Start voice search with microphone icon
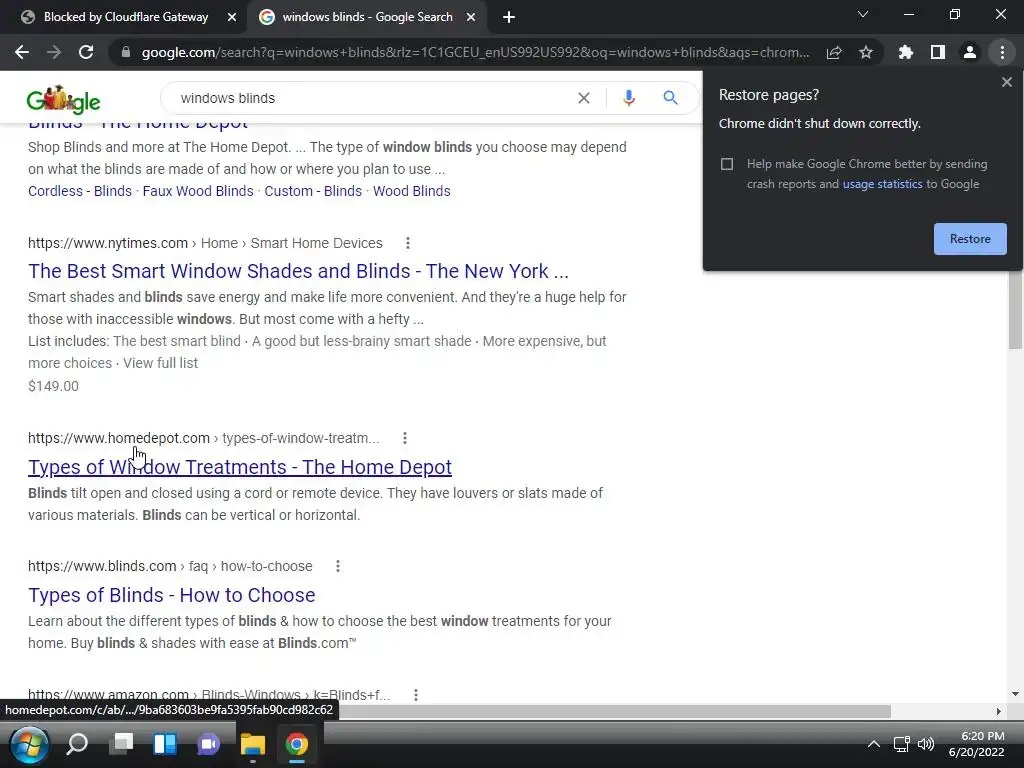This screenshot has height=768, width=1024. click(628, 98)
